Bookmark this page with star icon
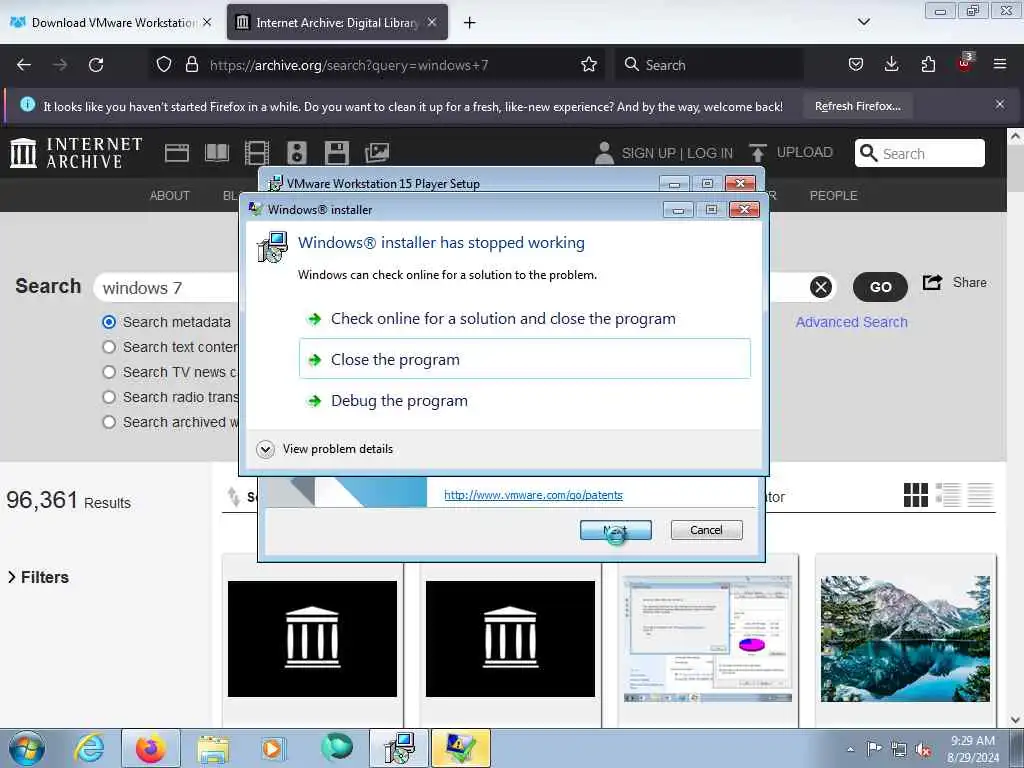Image resolution: width=1024 pixels, height=768 pixels. [588, 65]
